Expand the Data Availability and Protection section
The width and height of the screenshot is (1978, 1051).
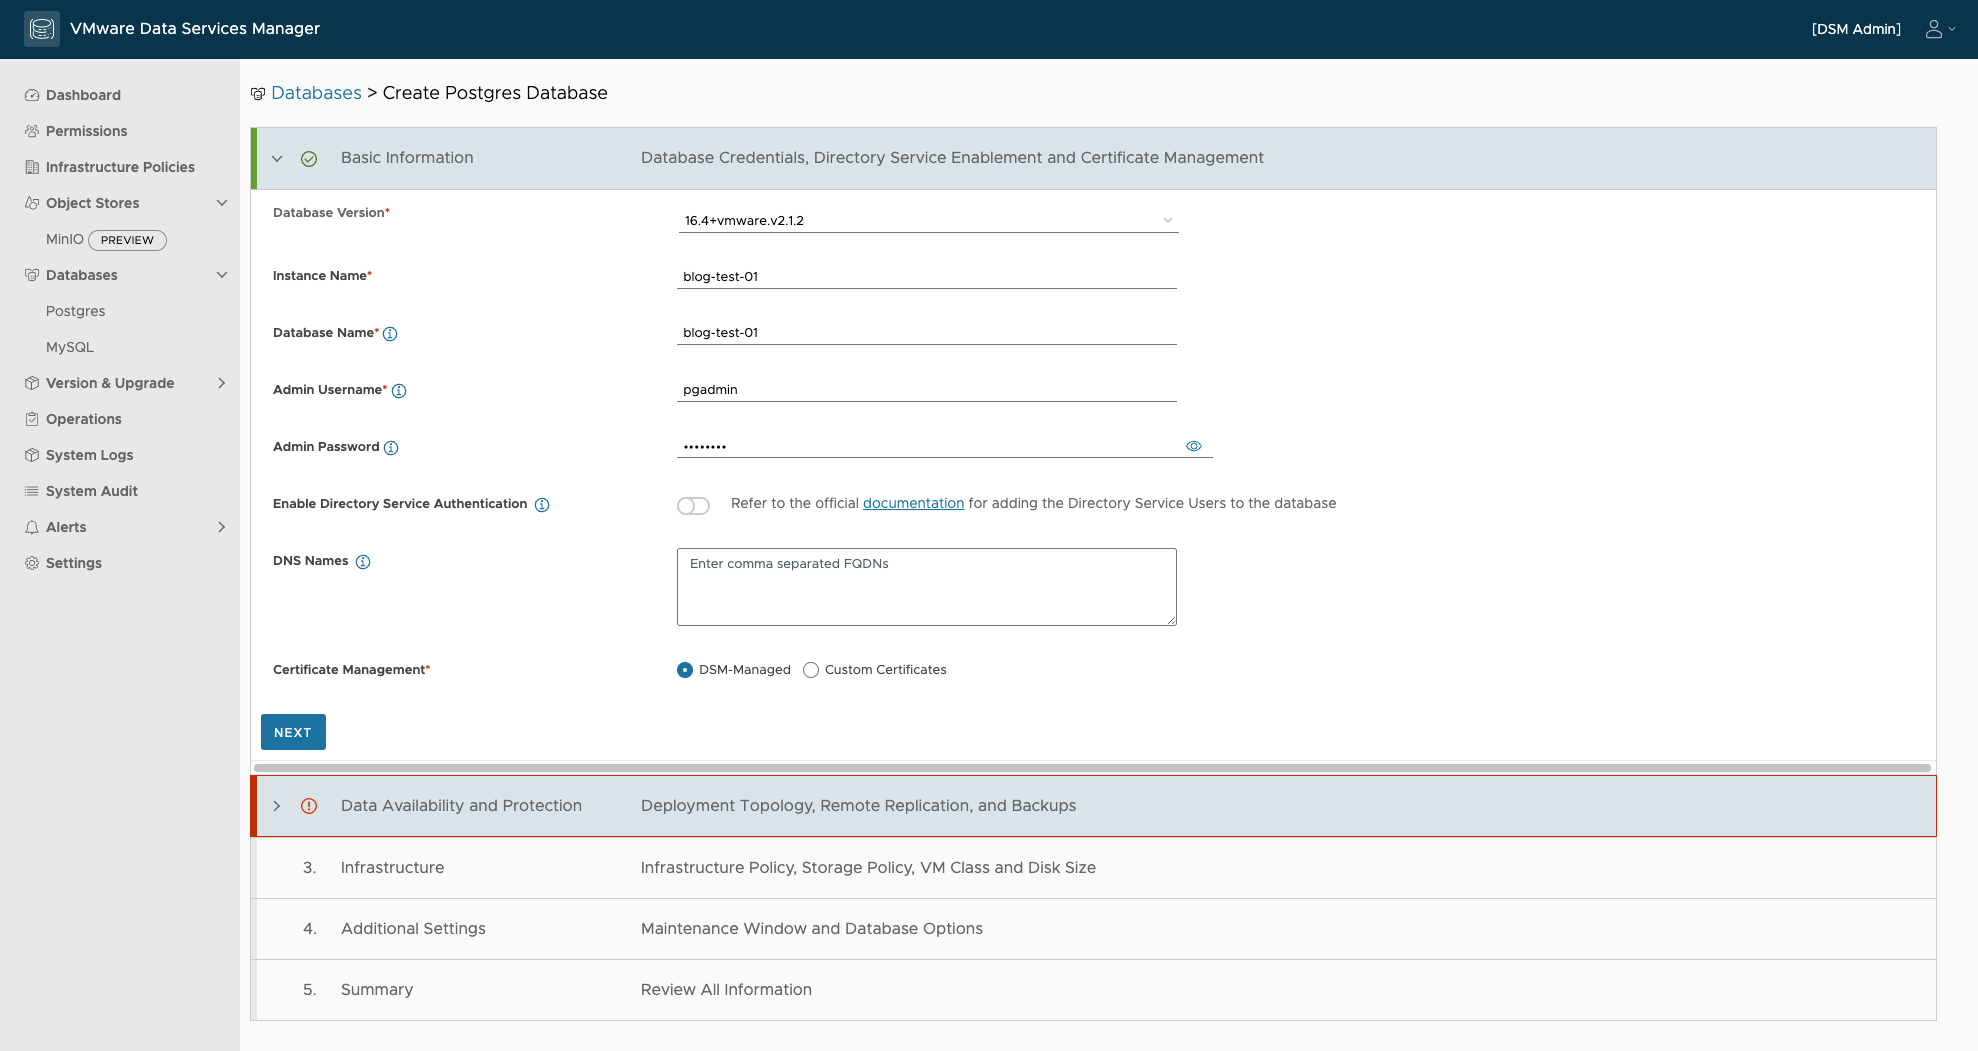point(277,806)
